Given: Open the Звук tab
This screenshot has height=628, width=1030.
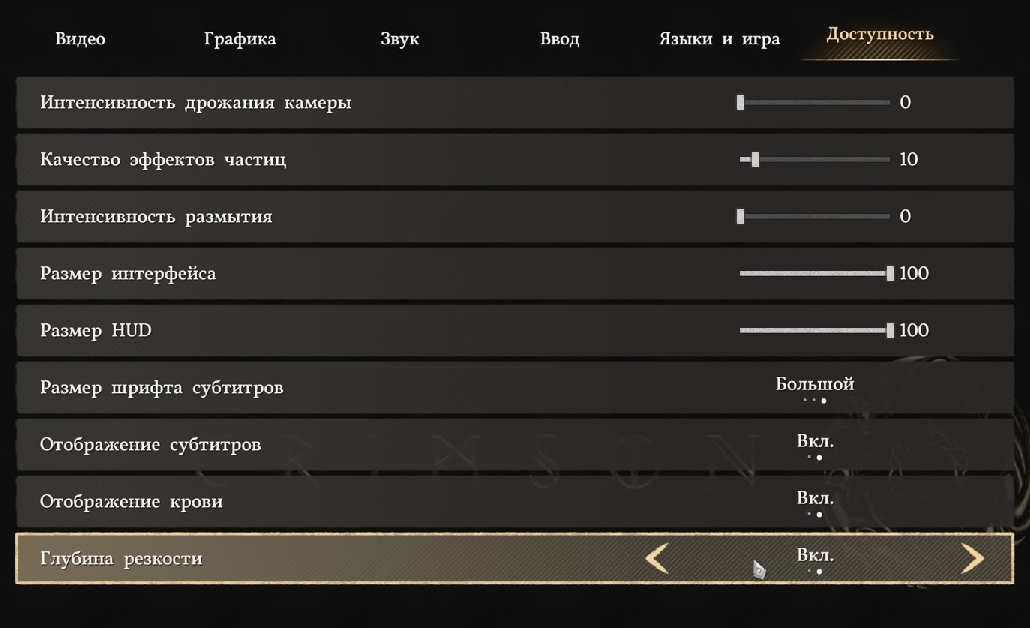Looking at the screenshot, I should (x=399, y=39).
